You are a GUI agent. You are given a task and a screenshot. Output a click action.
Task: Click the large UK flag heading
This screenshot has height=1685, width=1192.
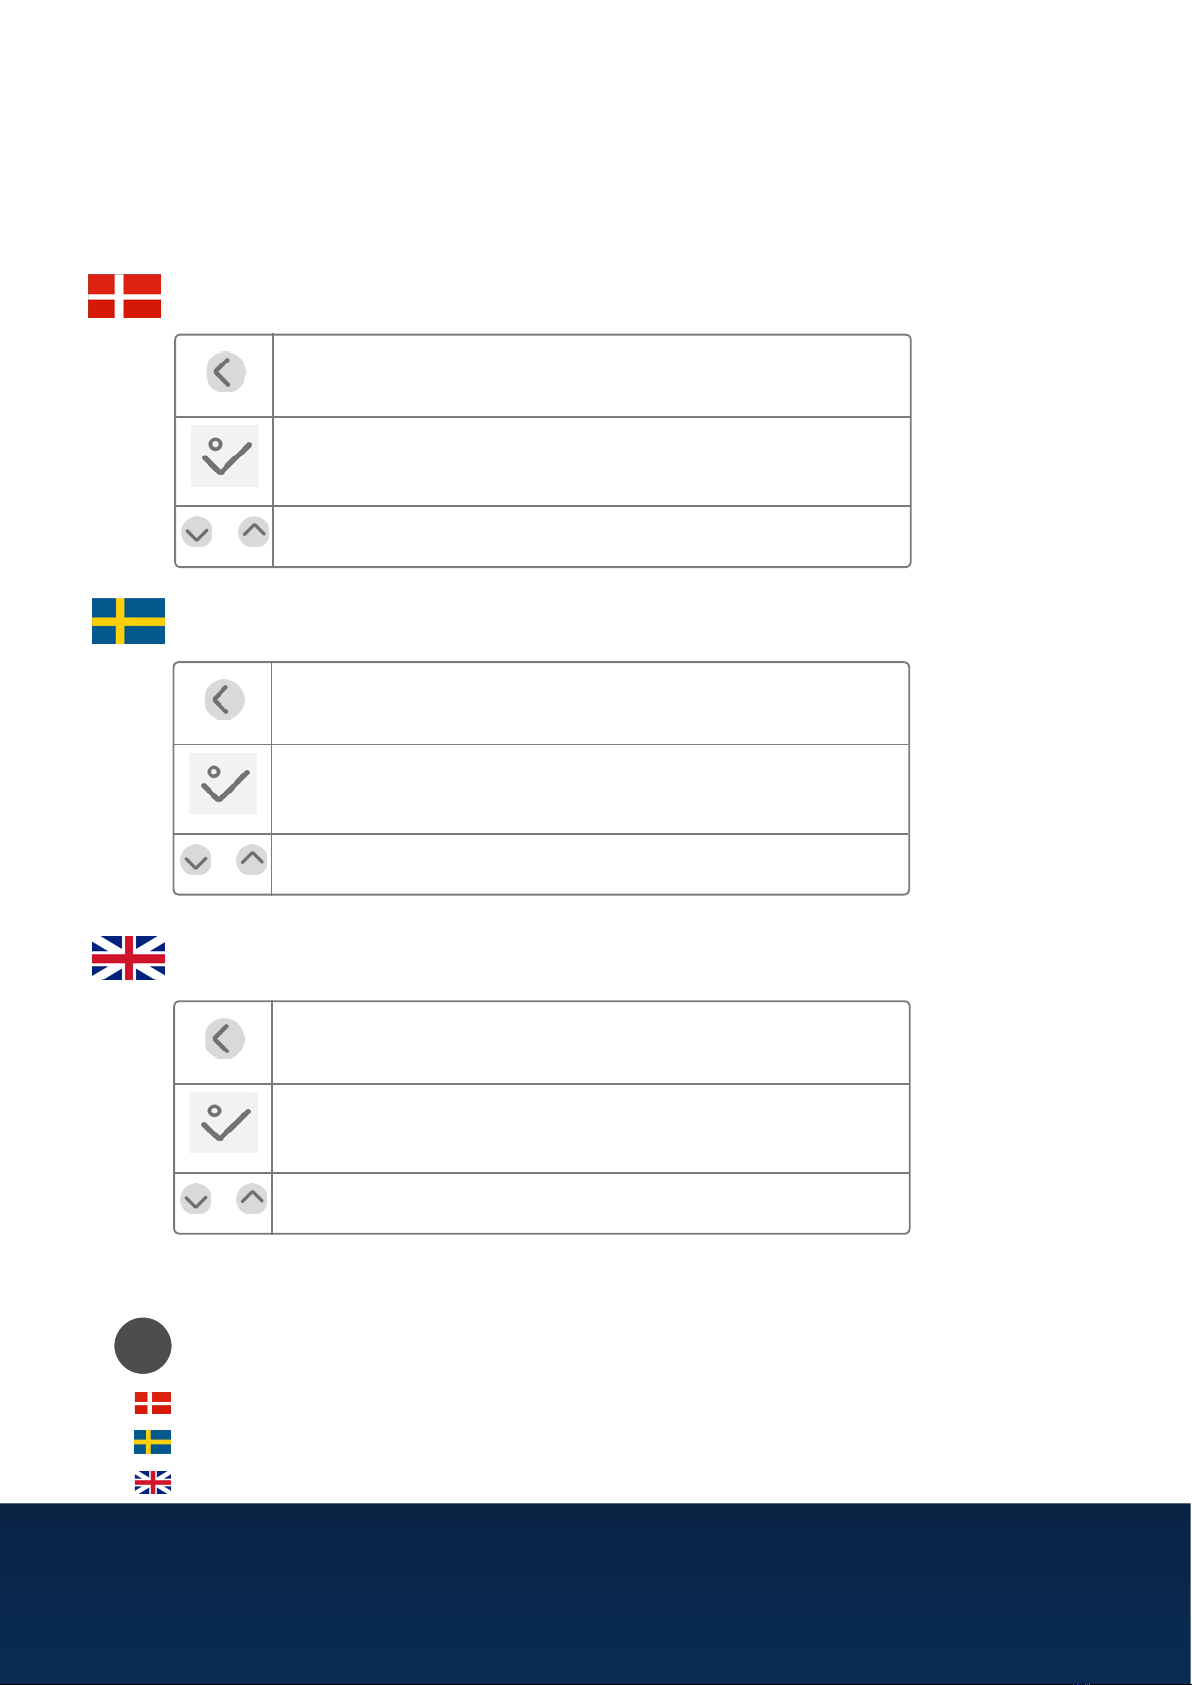click(128, 958)
